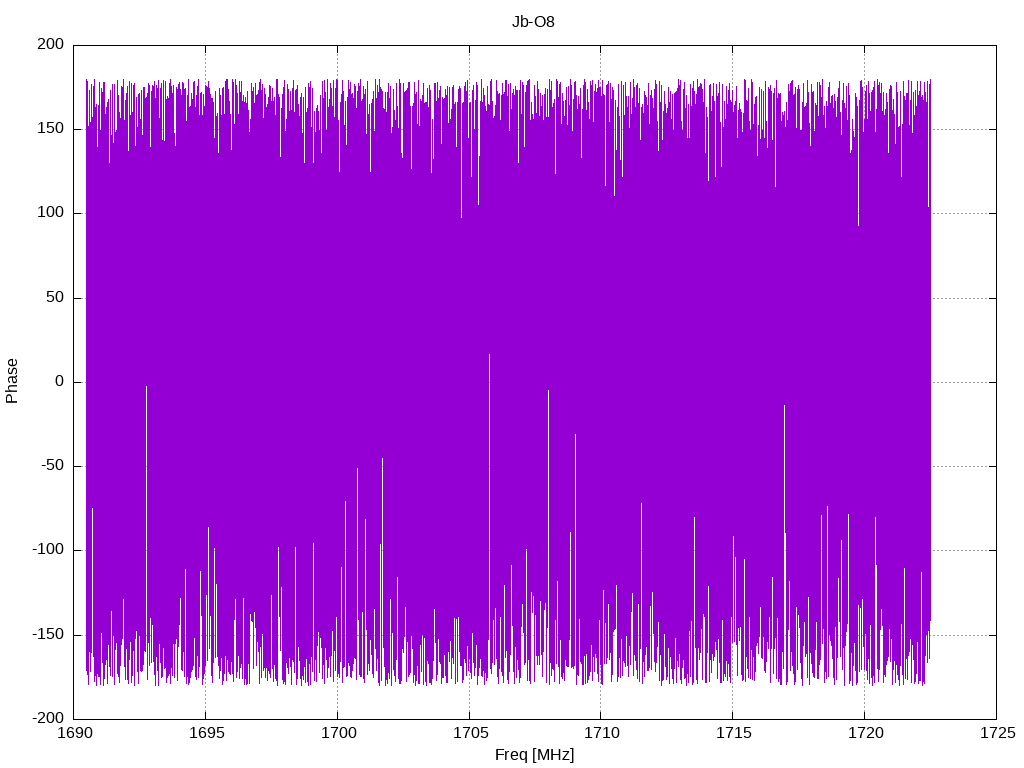
Task: Click the y-axis tick label -200
Action: (48, 718)
